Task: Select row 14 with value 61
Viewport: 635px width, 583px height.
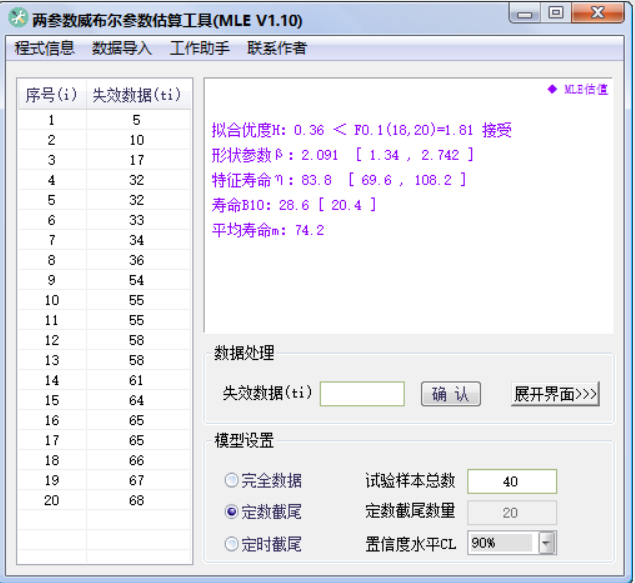Action: coord(104,381)
